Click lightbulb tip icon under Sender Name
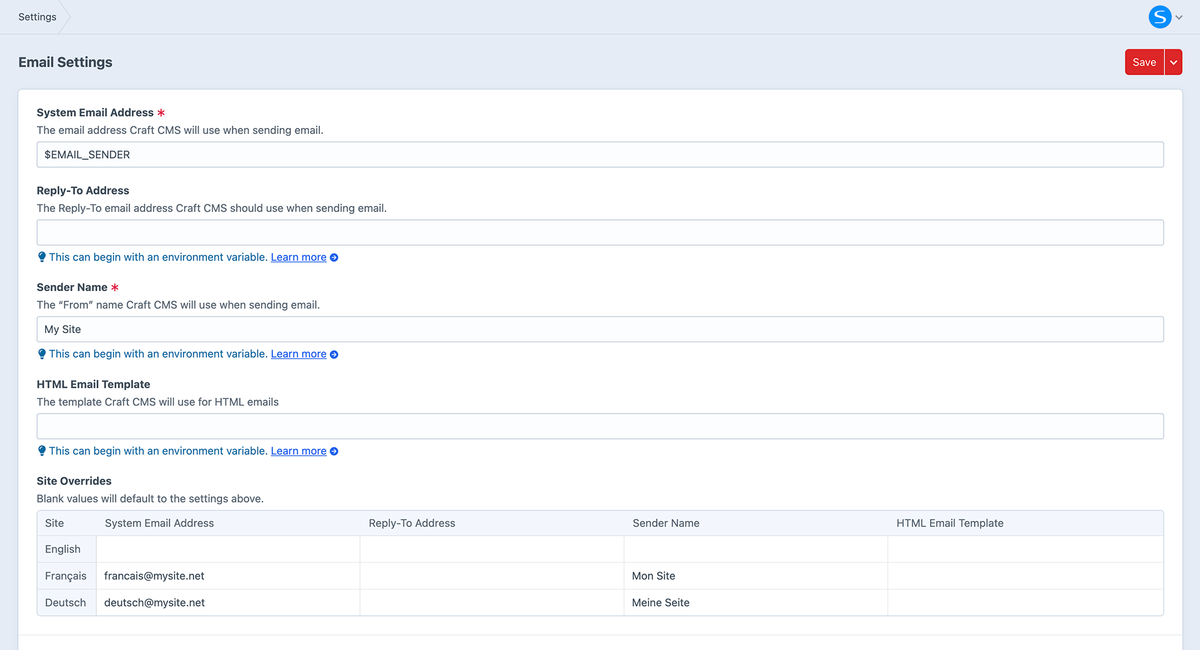1200x650 pixels. [42, 354]
